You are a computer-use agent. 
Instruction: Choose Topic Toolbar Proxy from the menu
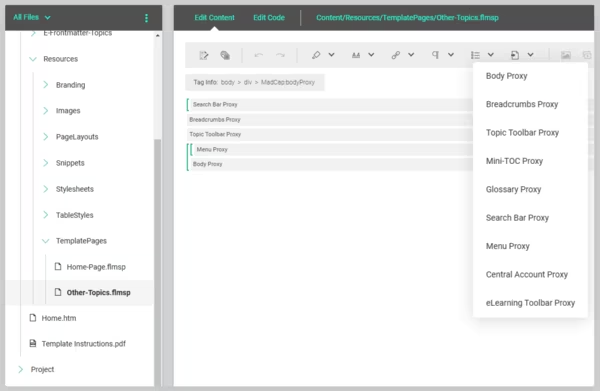pyautogui.click(x=530, y=132)
